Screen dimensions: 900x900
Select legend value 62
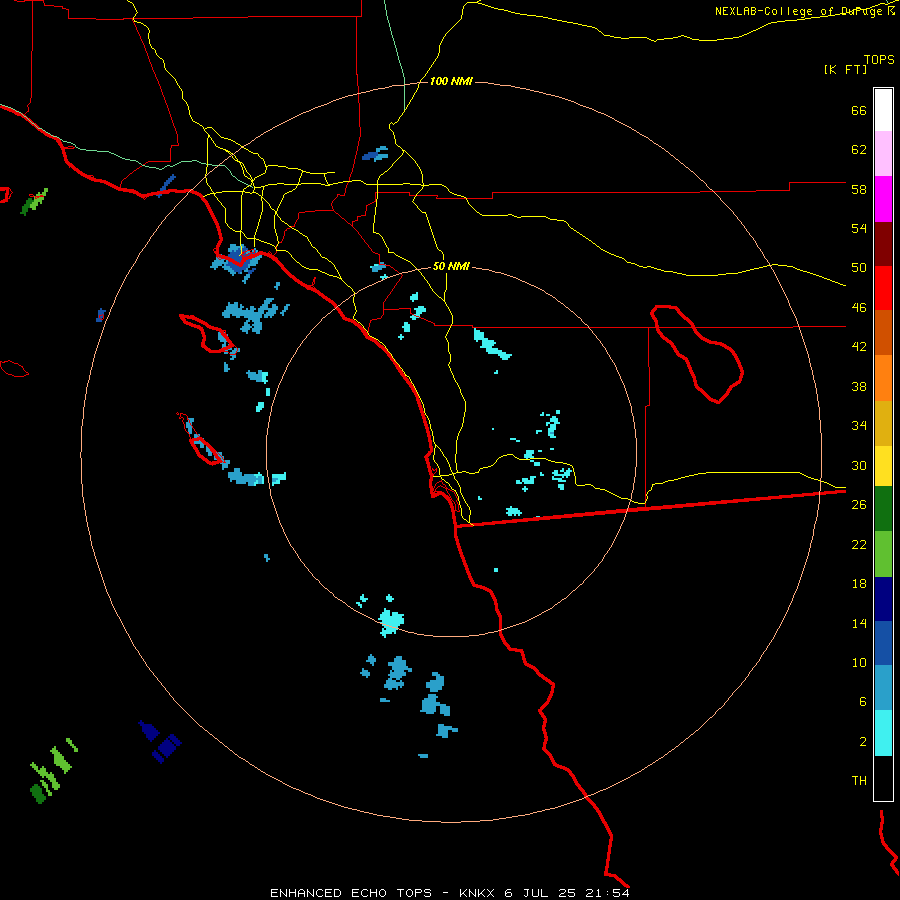859,150
